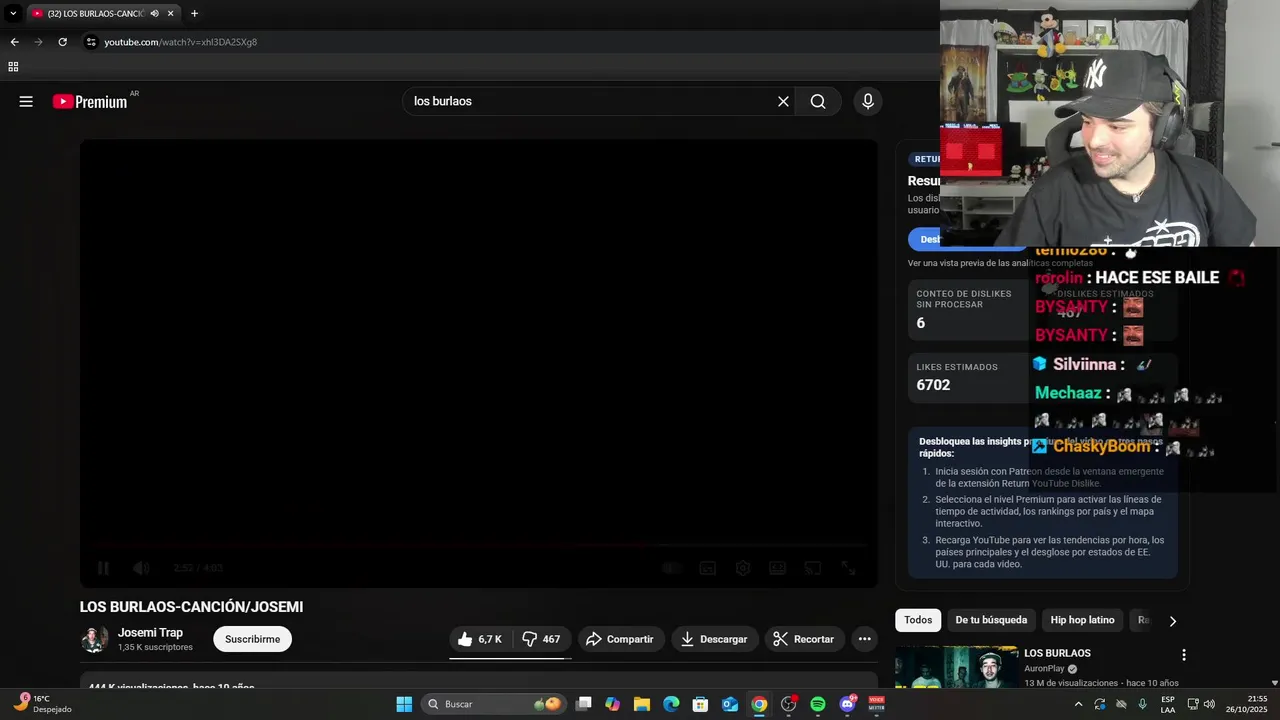Image resolution: width=1280 pixels, height=720 pixels.
Task: Select the Todos filter chip
Action: point(918,620)
